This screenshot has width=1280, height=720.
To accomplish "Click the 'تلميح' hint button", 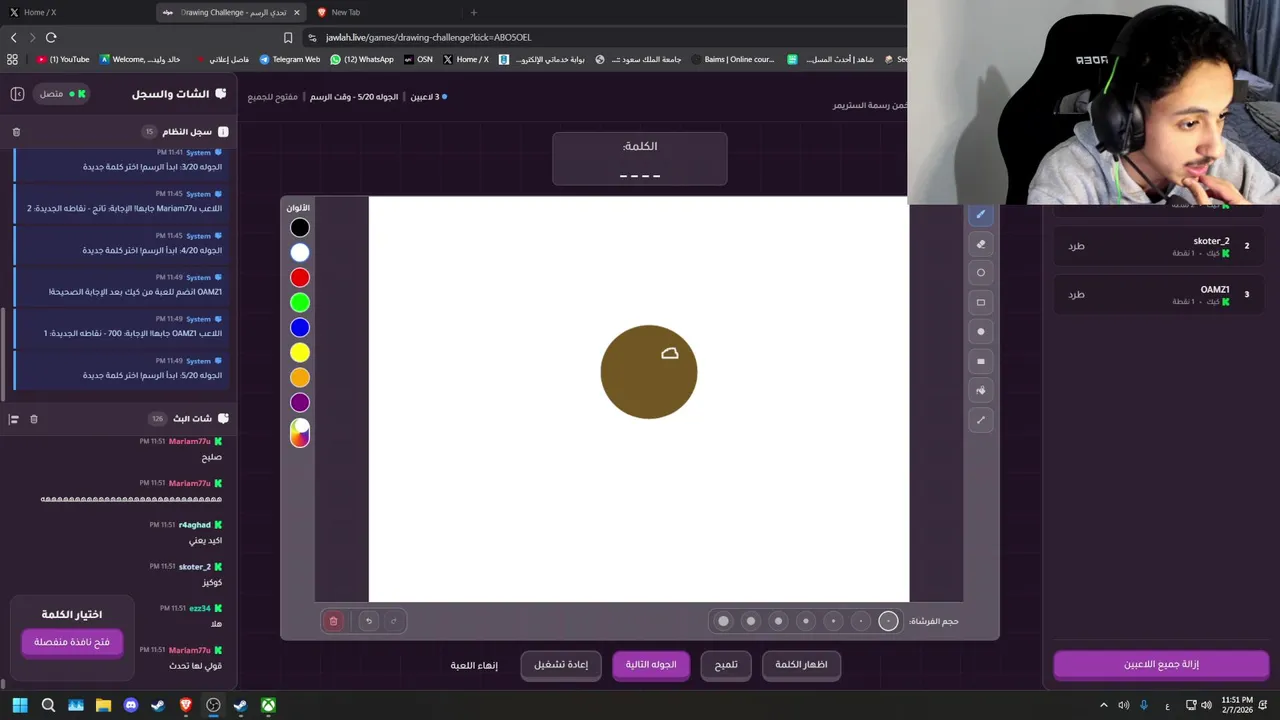I will [x=726, y=665].
